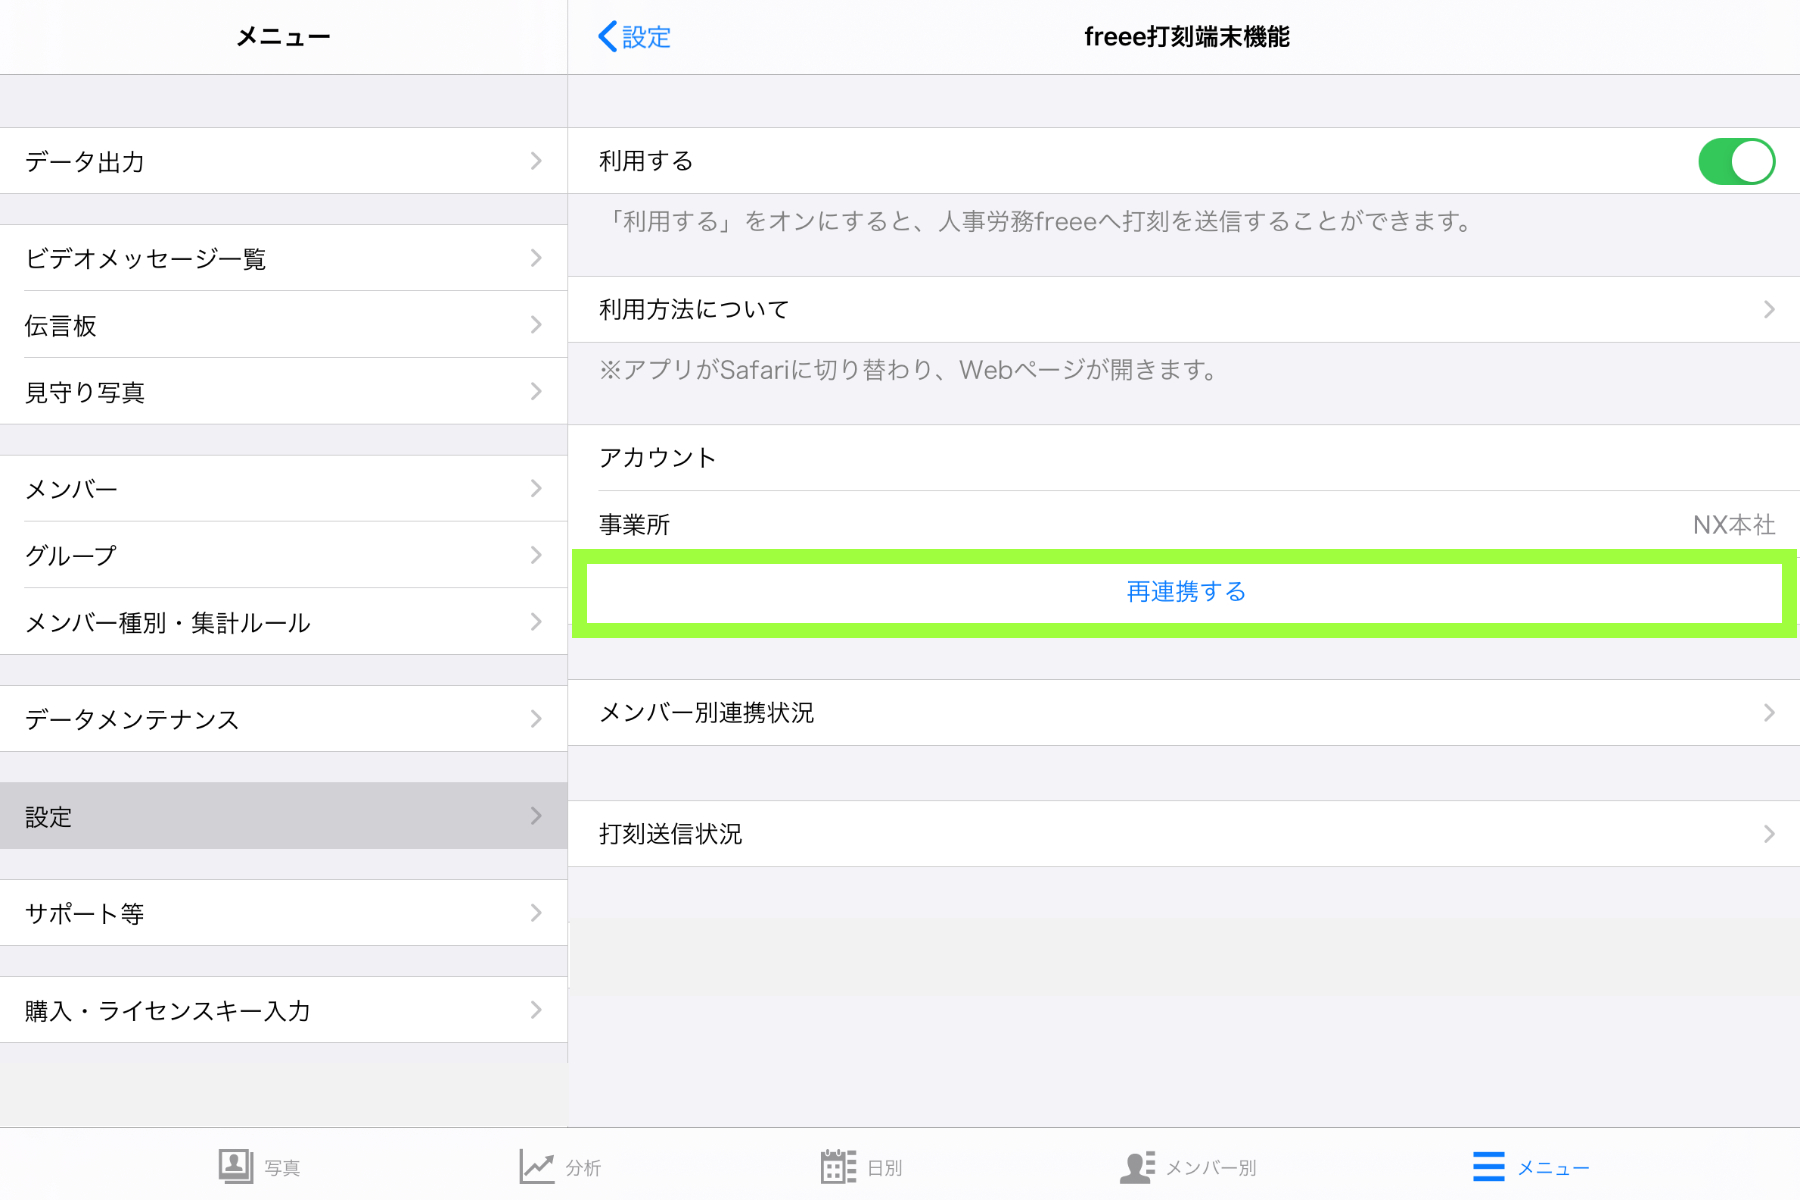The image size is (1800, 1200).
Task: Open メンバー別連携状況 via its chevron
Action: (x=1768, y=713)
